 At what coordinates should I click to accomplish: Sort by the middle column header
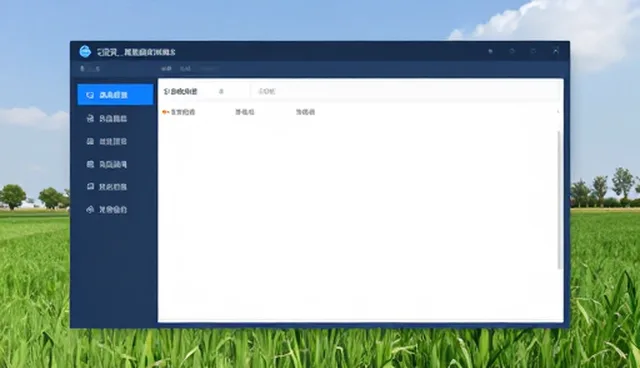tap(245, 112)
